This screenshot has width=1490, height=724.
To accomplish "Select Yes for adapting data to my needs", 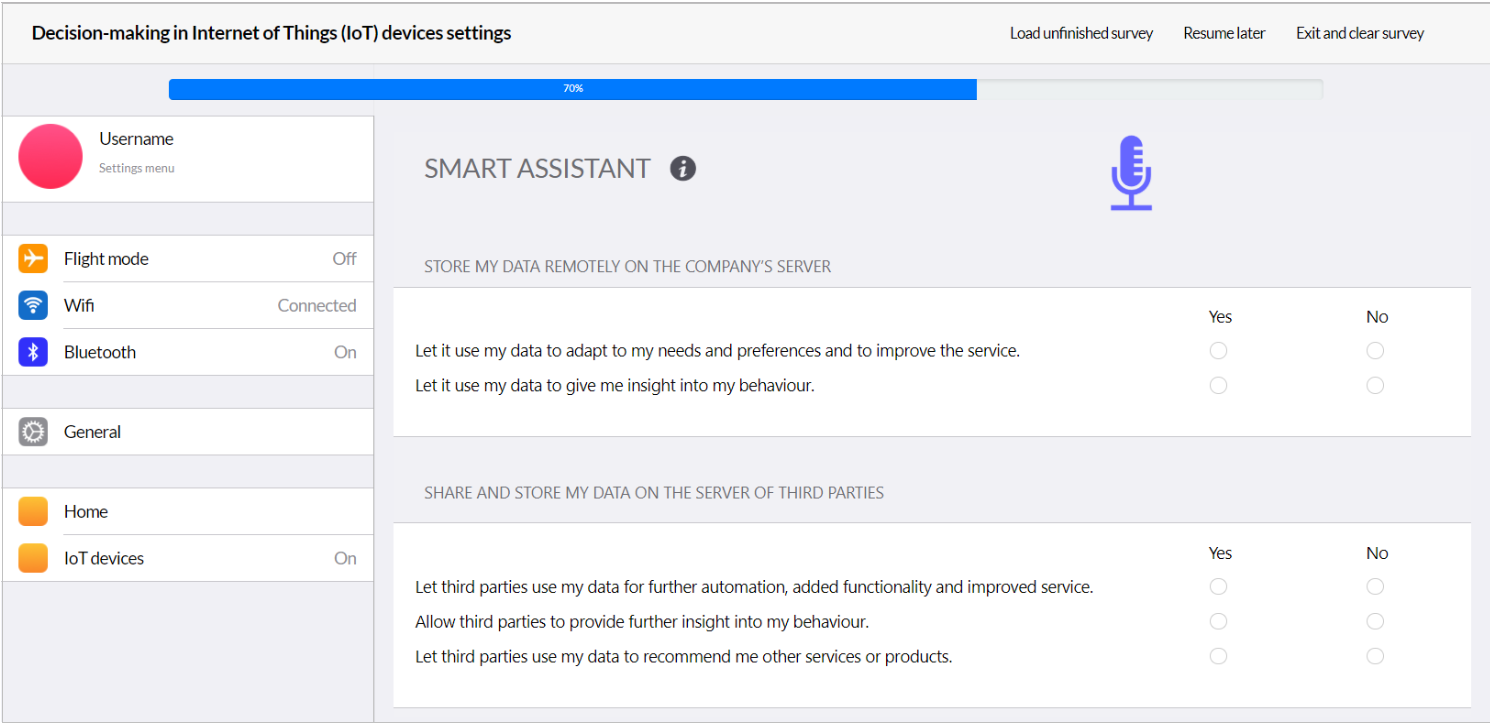I will 1218,350.
